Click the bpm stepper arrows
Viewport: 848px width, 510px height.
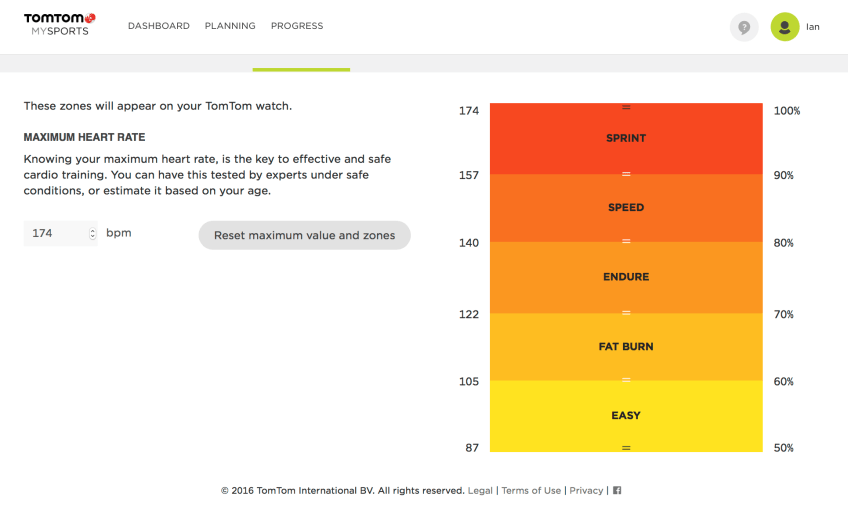coord(93,234)
